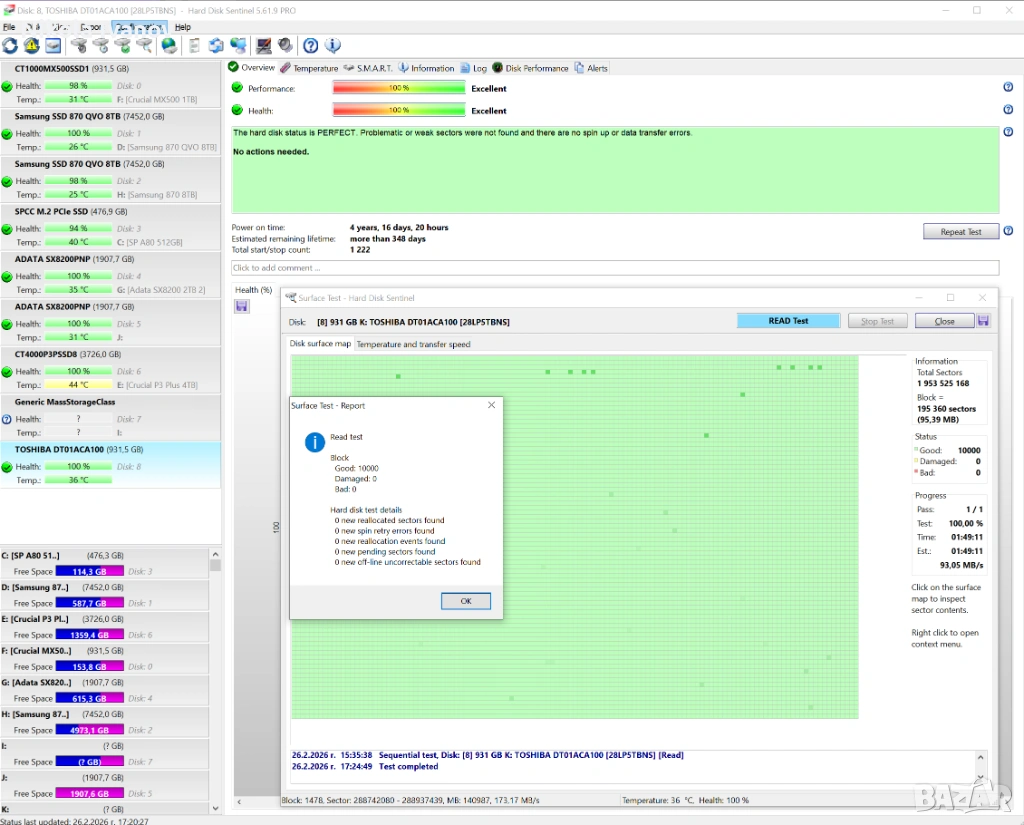Click the save icon next to the Close button
This screenshot has height=825, width=1024.
pos(983,321)
